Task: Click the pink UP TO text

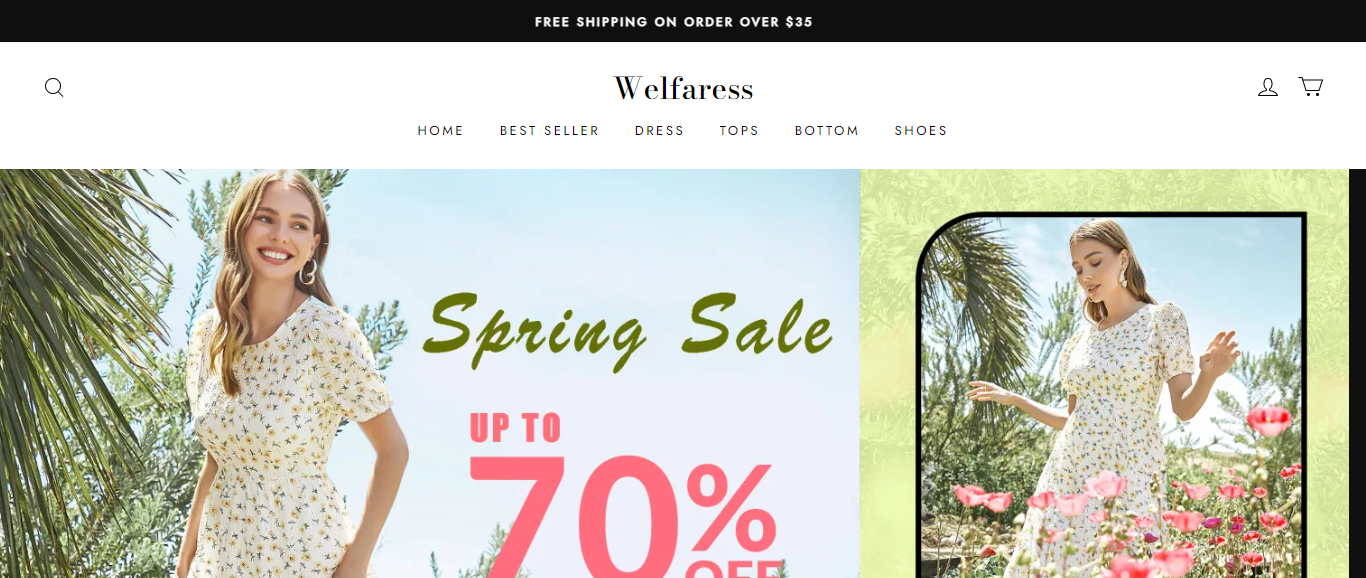Action: (516, 428)
